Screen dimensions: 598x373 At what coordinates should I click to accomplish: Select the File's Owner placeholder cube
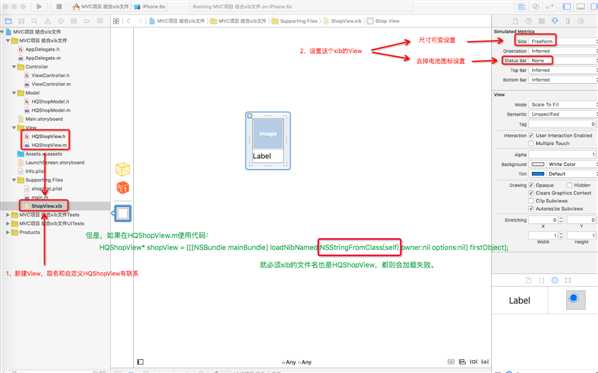[122, 169]
